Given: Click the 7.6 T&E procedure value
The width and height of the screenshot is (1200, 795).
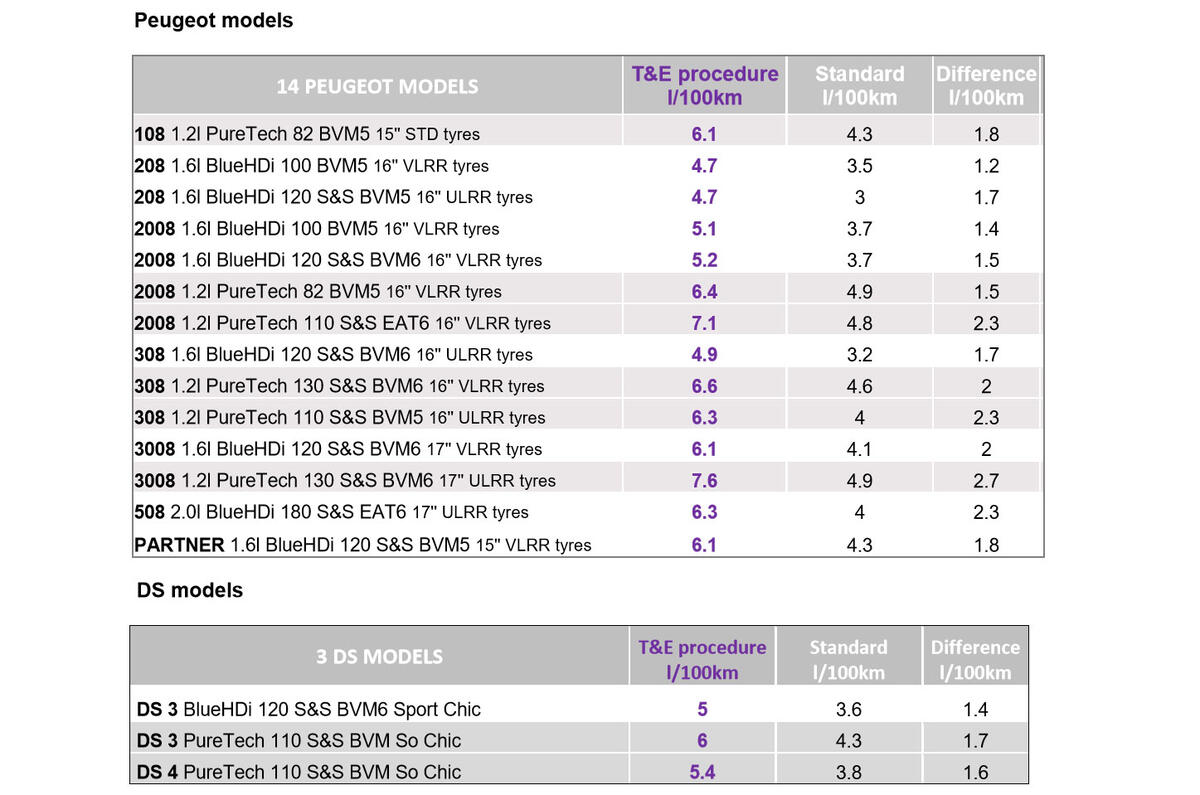Looking at the screenshot, I should [704, 481].
